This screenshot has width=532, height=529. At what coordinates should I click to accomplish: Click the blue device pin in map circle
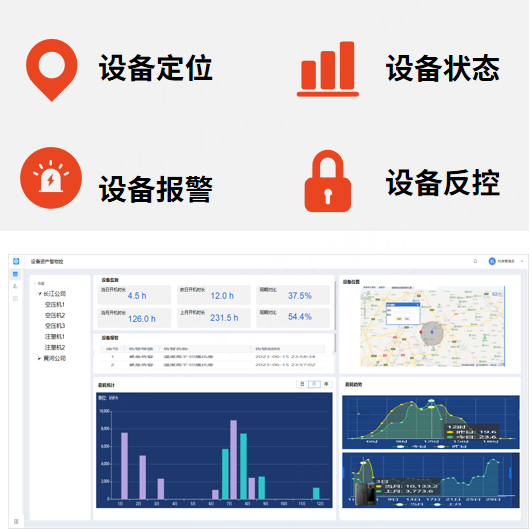pyautogui.click(x=432, y=332)
